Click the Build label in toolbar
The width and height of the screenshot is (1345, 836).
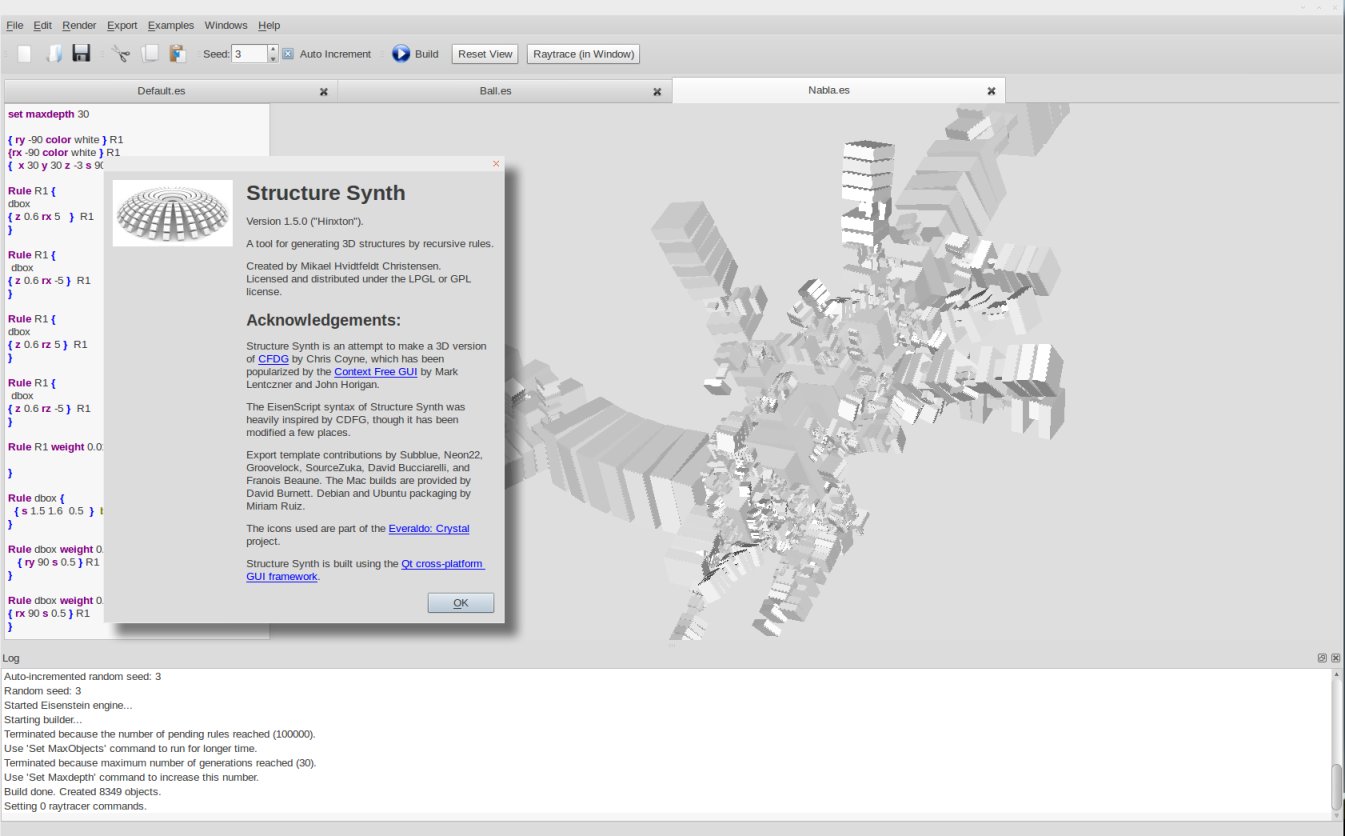426,54
